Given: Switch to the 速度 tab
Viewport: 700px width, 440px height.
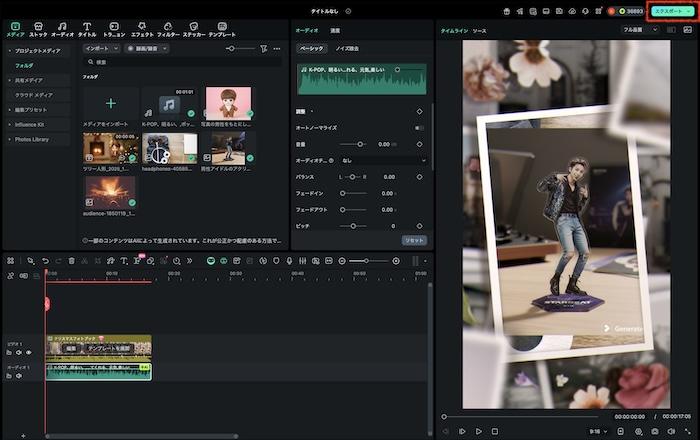Looking at the screenshot, I should (335, 30).
